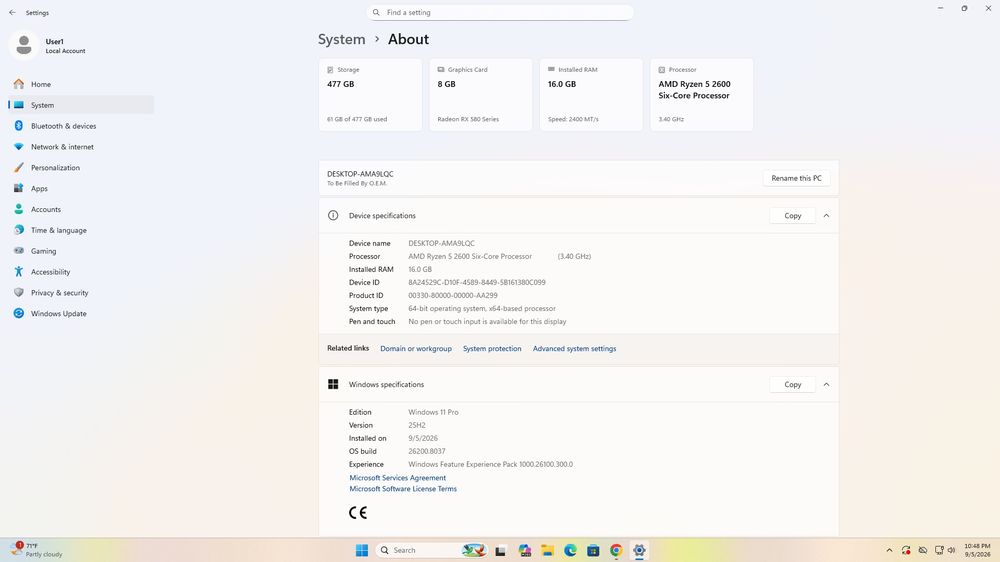Show hidden system tray icons
The image size is (1000, 562).
pyautogui.click(x=889, y=551)
